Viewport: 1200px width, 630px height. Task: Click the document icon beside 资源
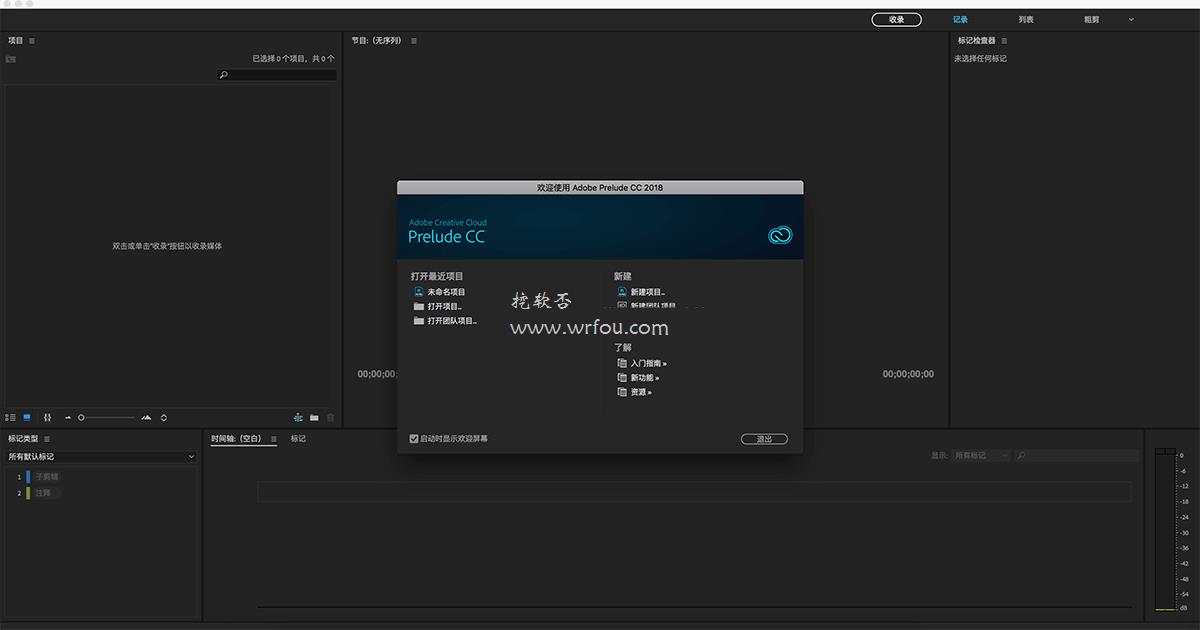pyautogui.click(x=622, y=392)
